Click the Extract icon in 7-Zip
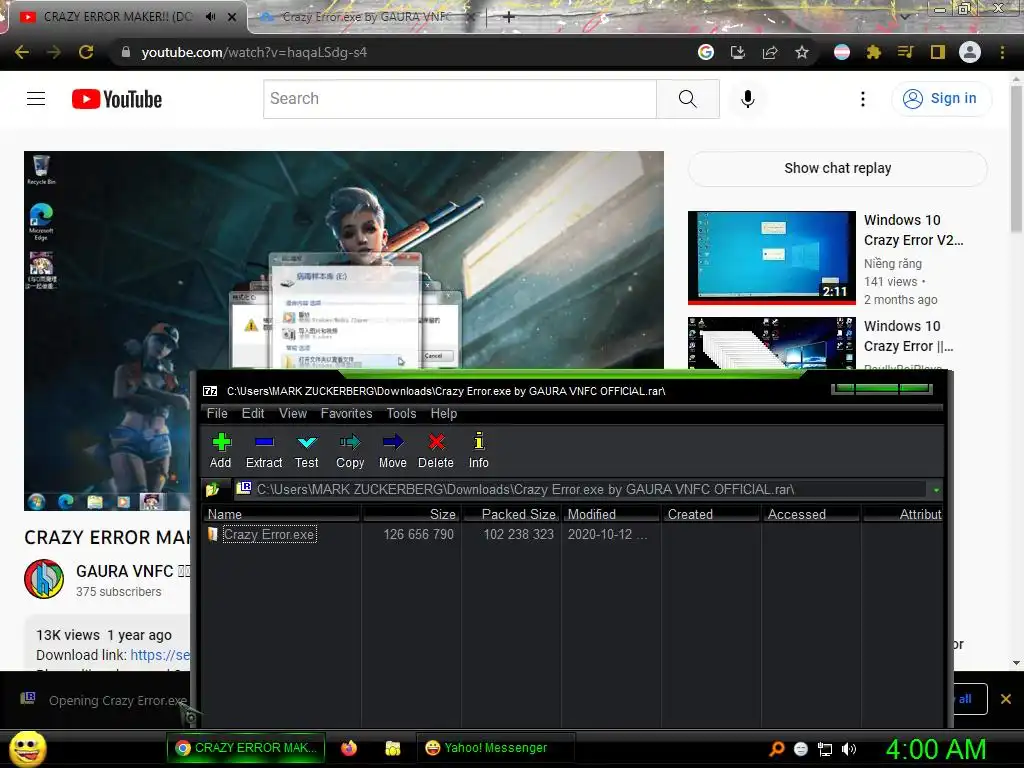The height and width of the screenshot is (768, 1024). click(x=264, y=442)
